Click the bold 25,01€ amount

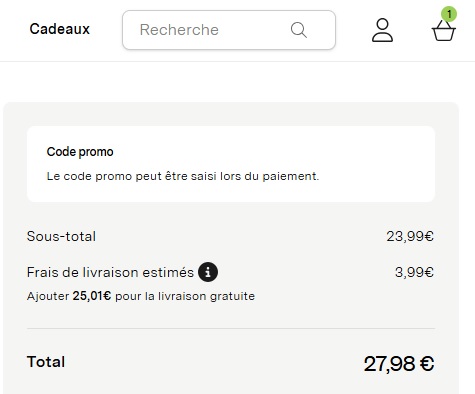click(92, 296)
